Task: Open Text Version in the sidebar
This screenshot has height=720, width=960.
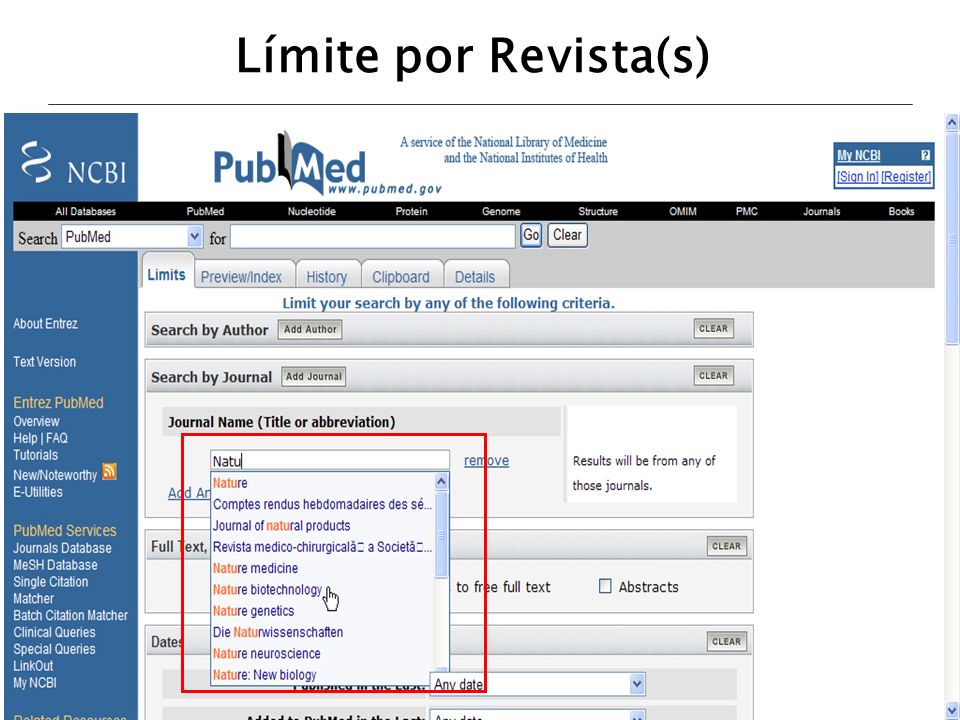Action: coord(45,362)
